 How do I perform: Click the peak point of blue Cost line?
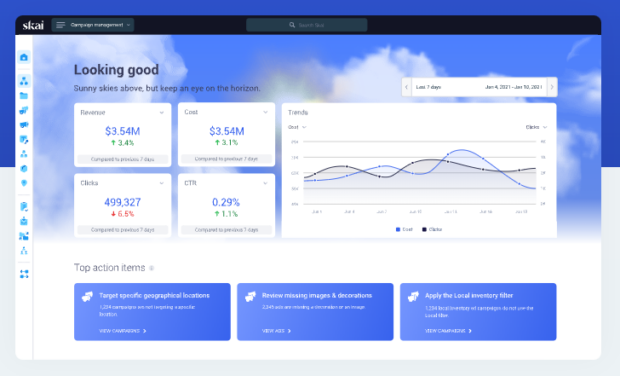[462, 150]
